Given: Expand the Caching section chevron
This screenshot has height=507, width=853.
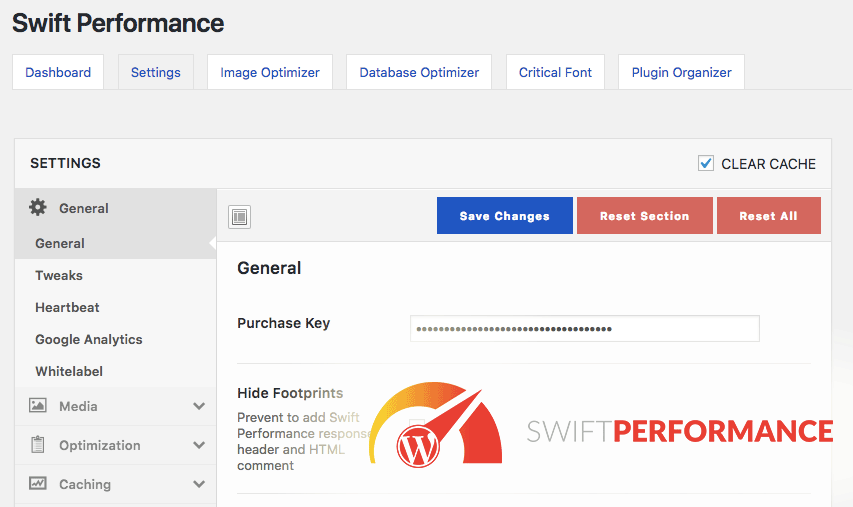Looking at the screenshot, I should tap(199, 484).
